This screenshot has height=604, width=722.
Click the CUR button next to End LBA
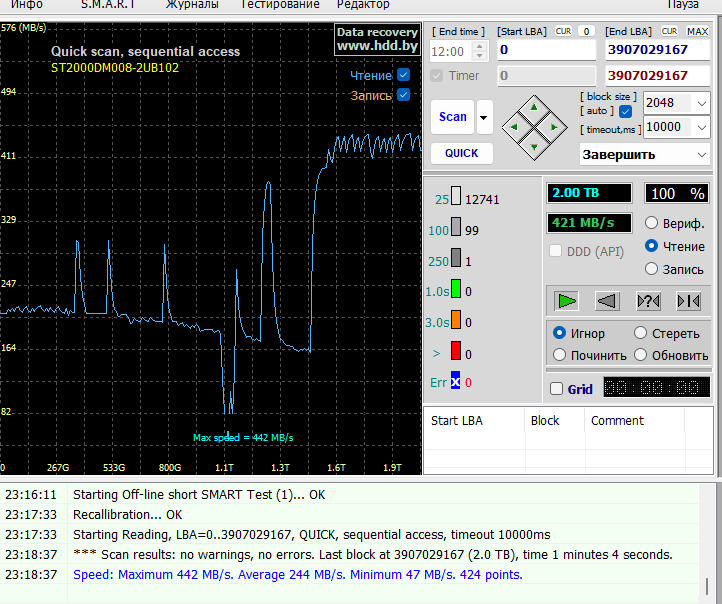click(669, 31)
